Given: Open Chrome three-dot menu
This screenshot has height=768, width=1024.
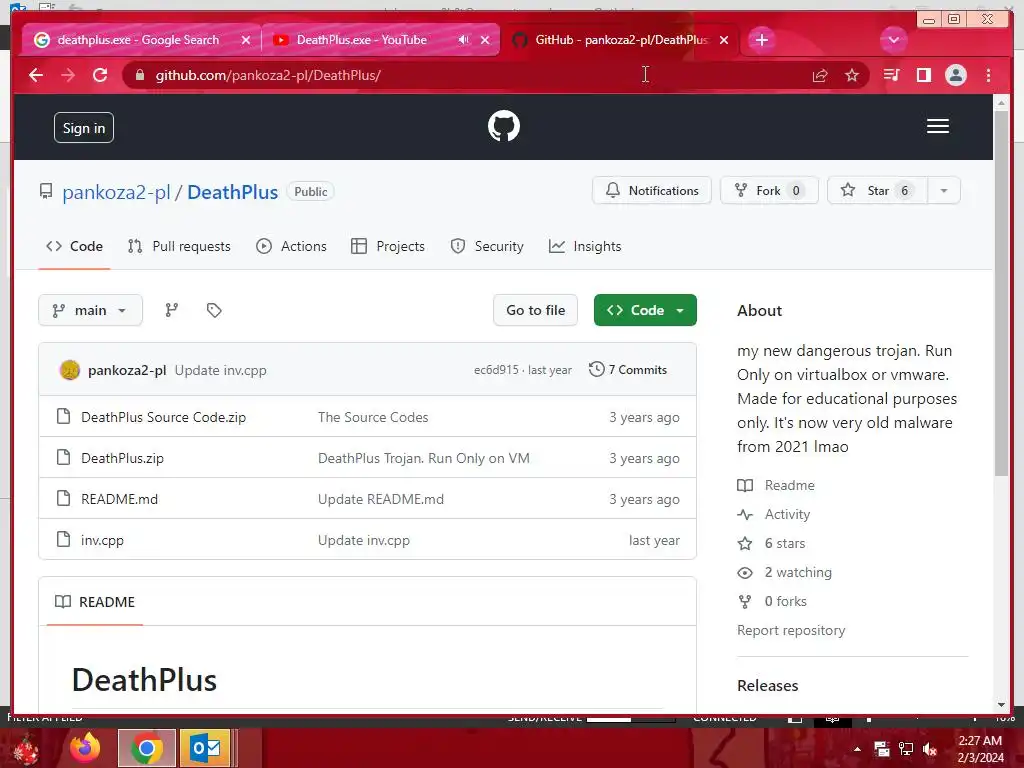Looking at the screenshot, I should (988, 75).
